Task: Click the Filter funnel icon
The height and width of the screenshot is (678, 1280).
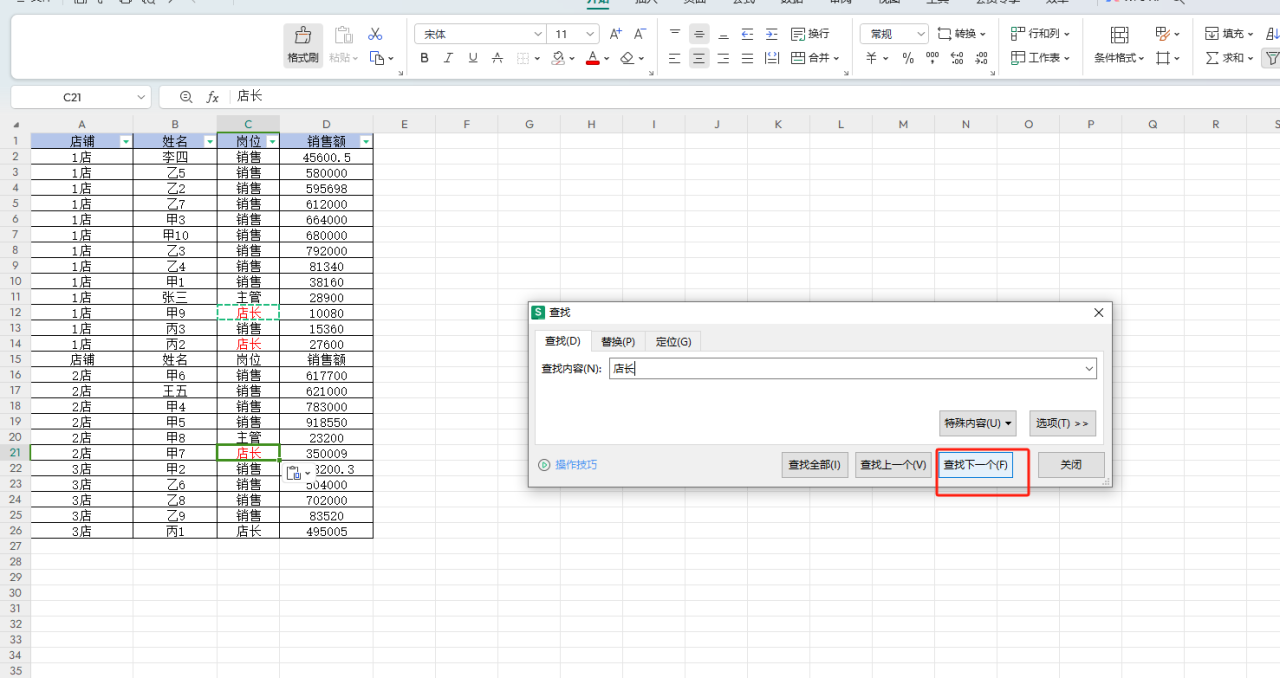Action: 1271,58
